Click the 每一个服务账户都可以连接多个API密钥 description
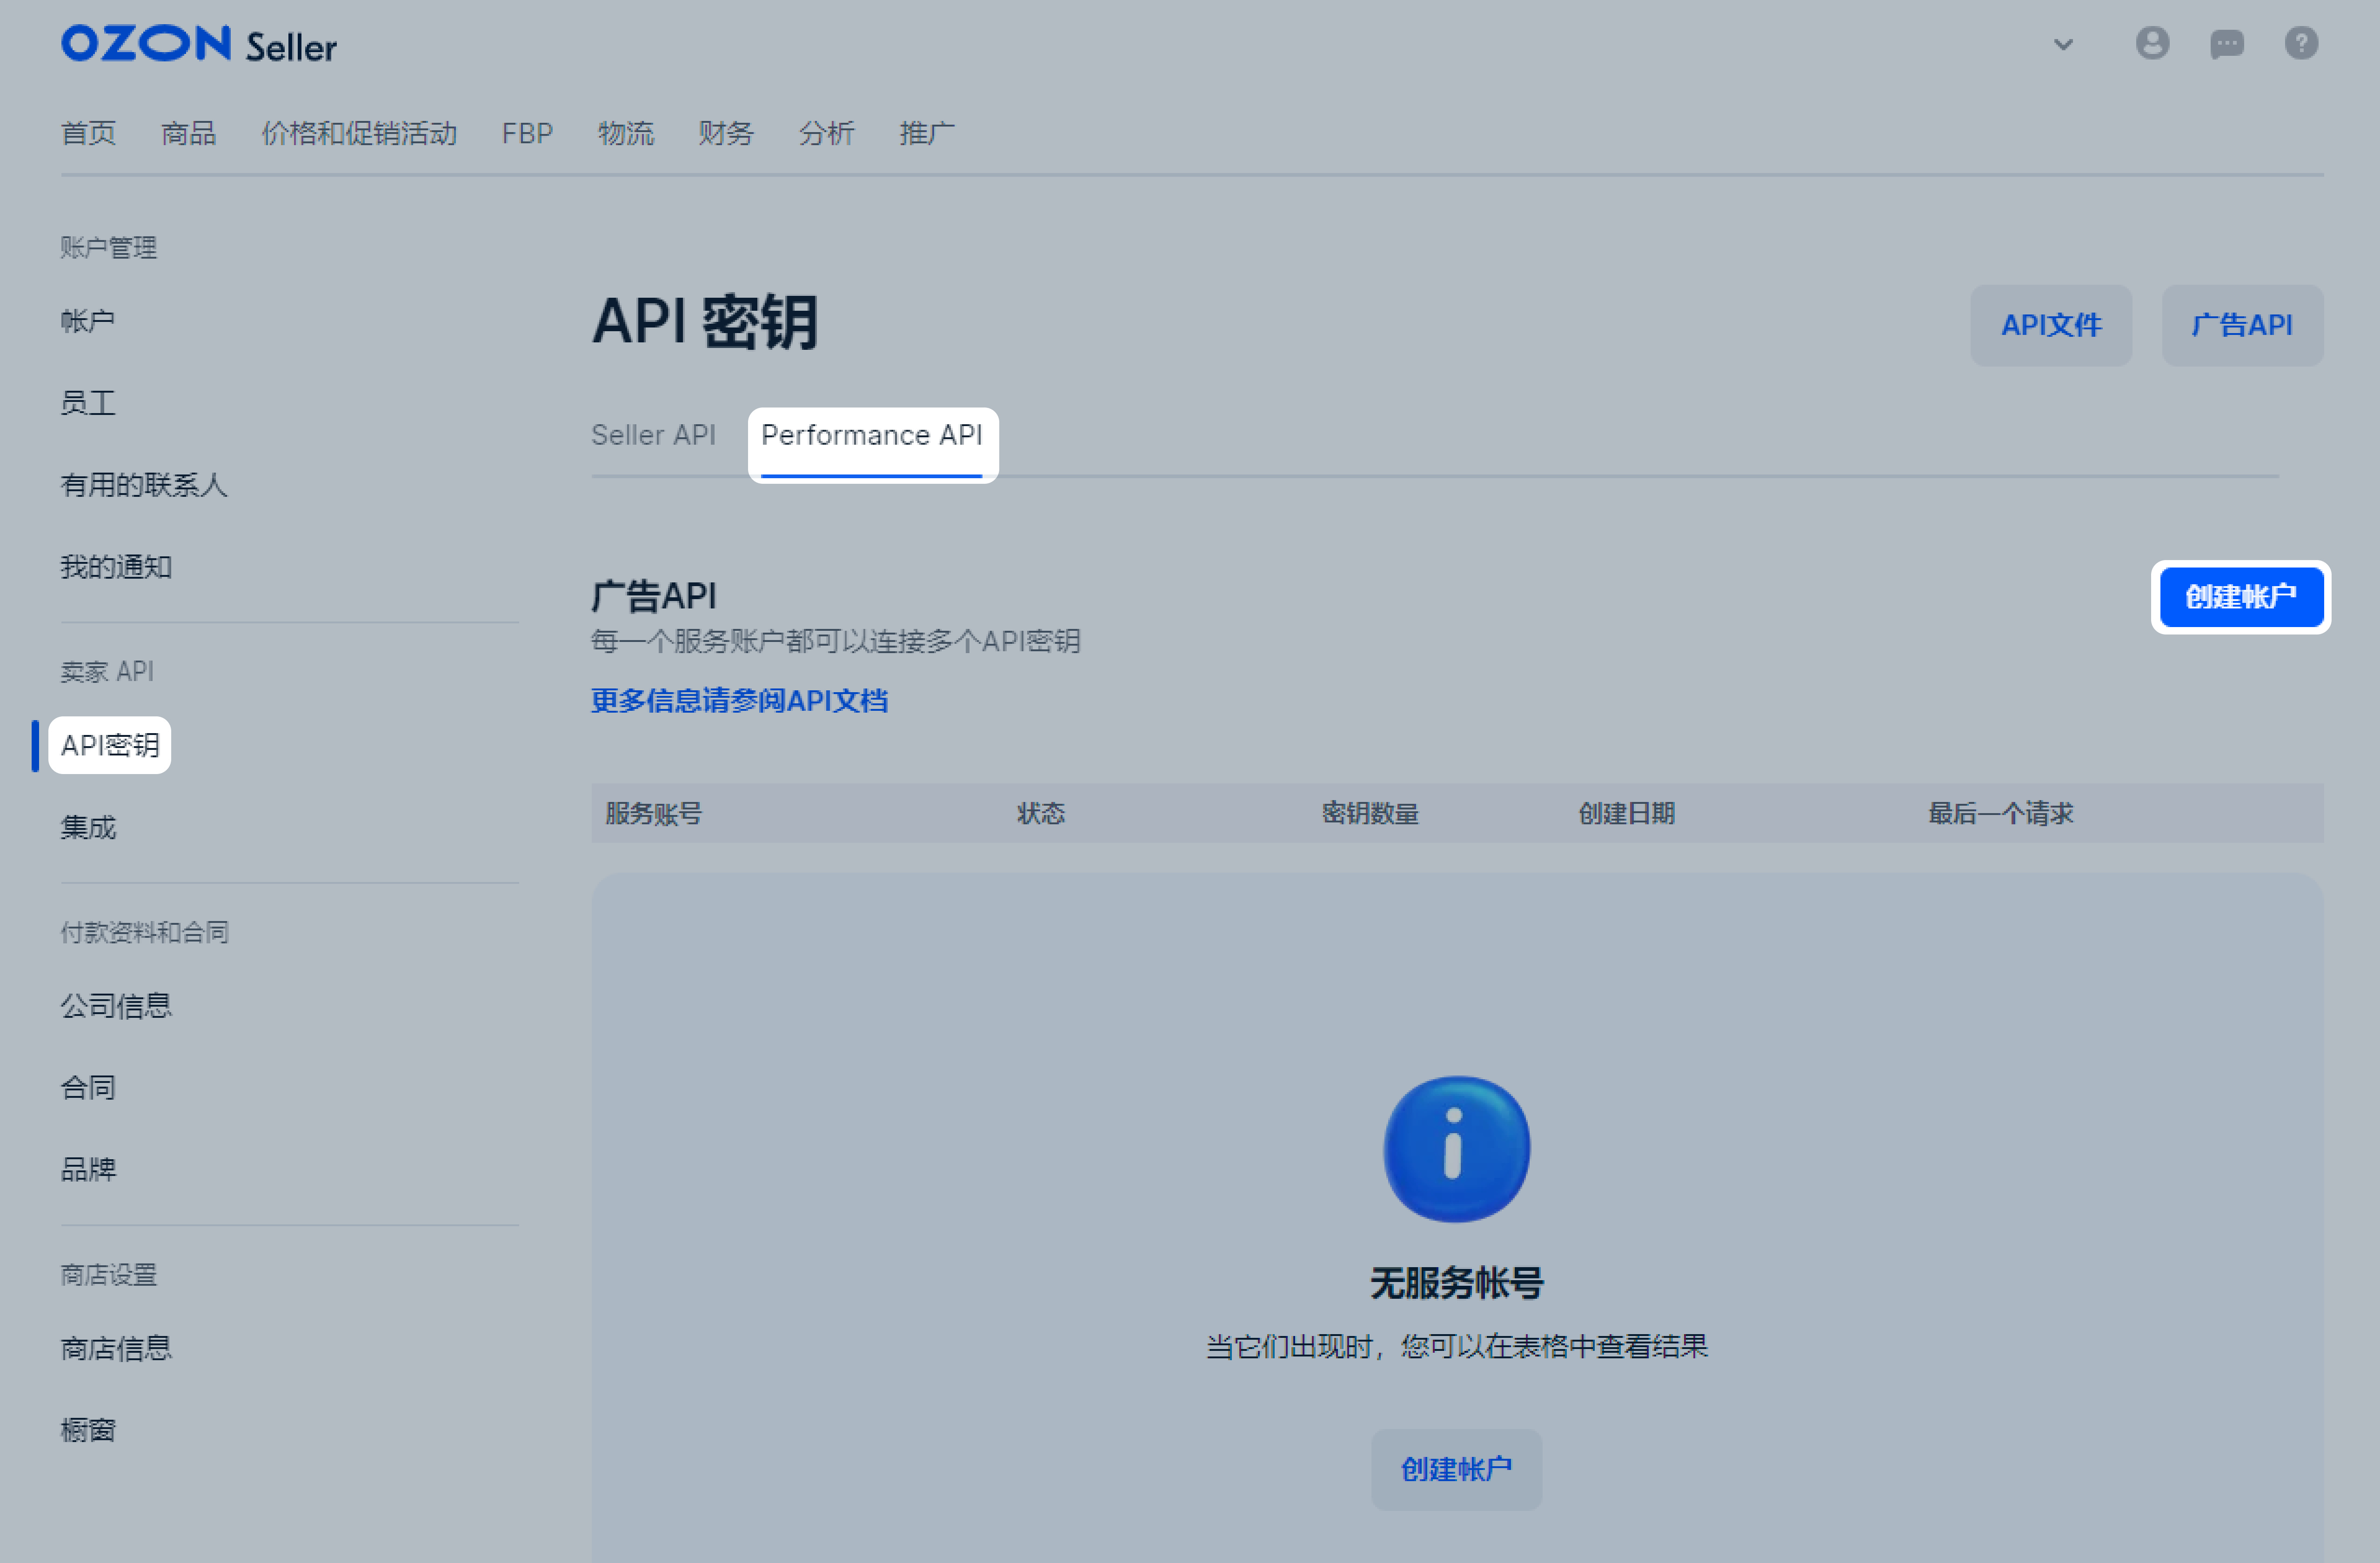 (836, 641)
